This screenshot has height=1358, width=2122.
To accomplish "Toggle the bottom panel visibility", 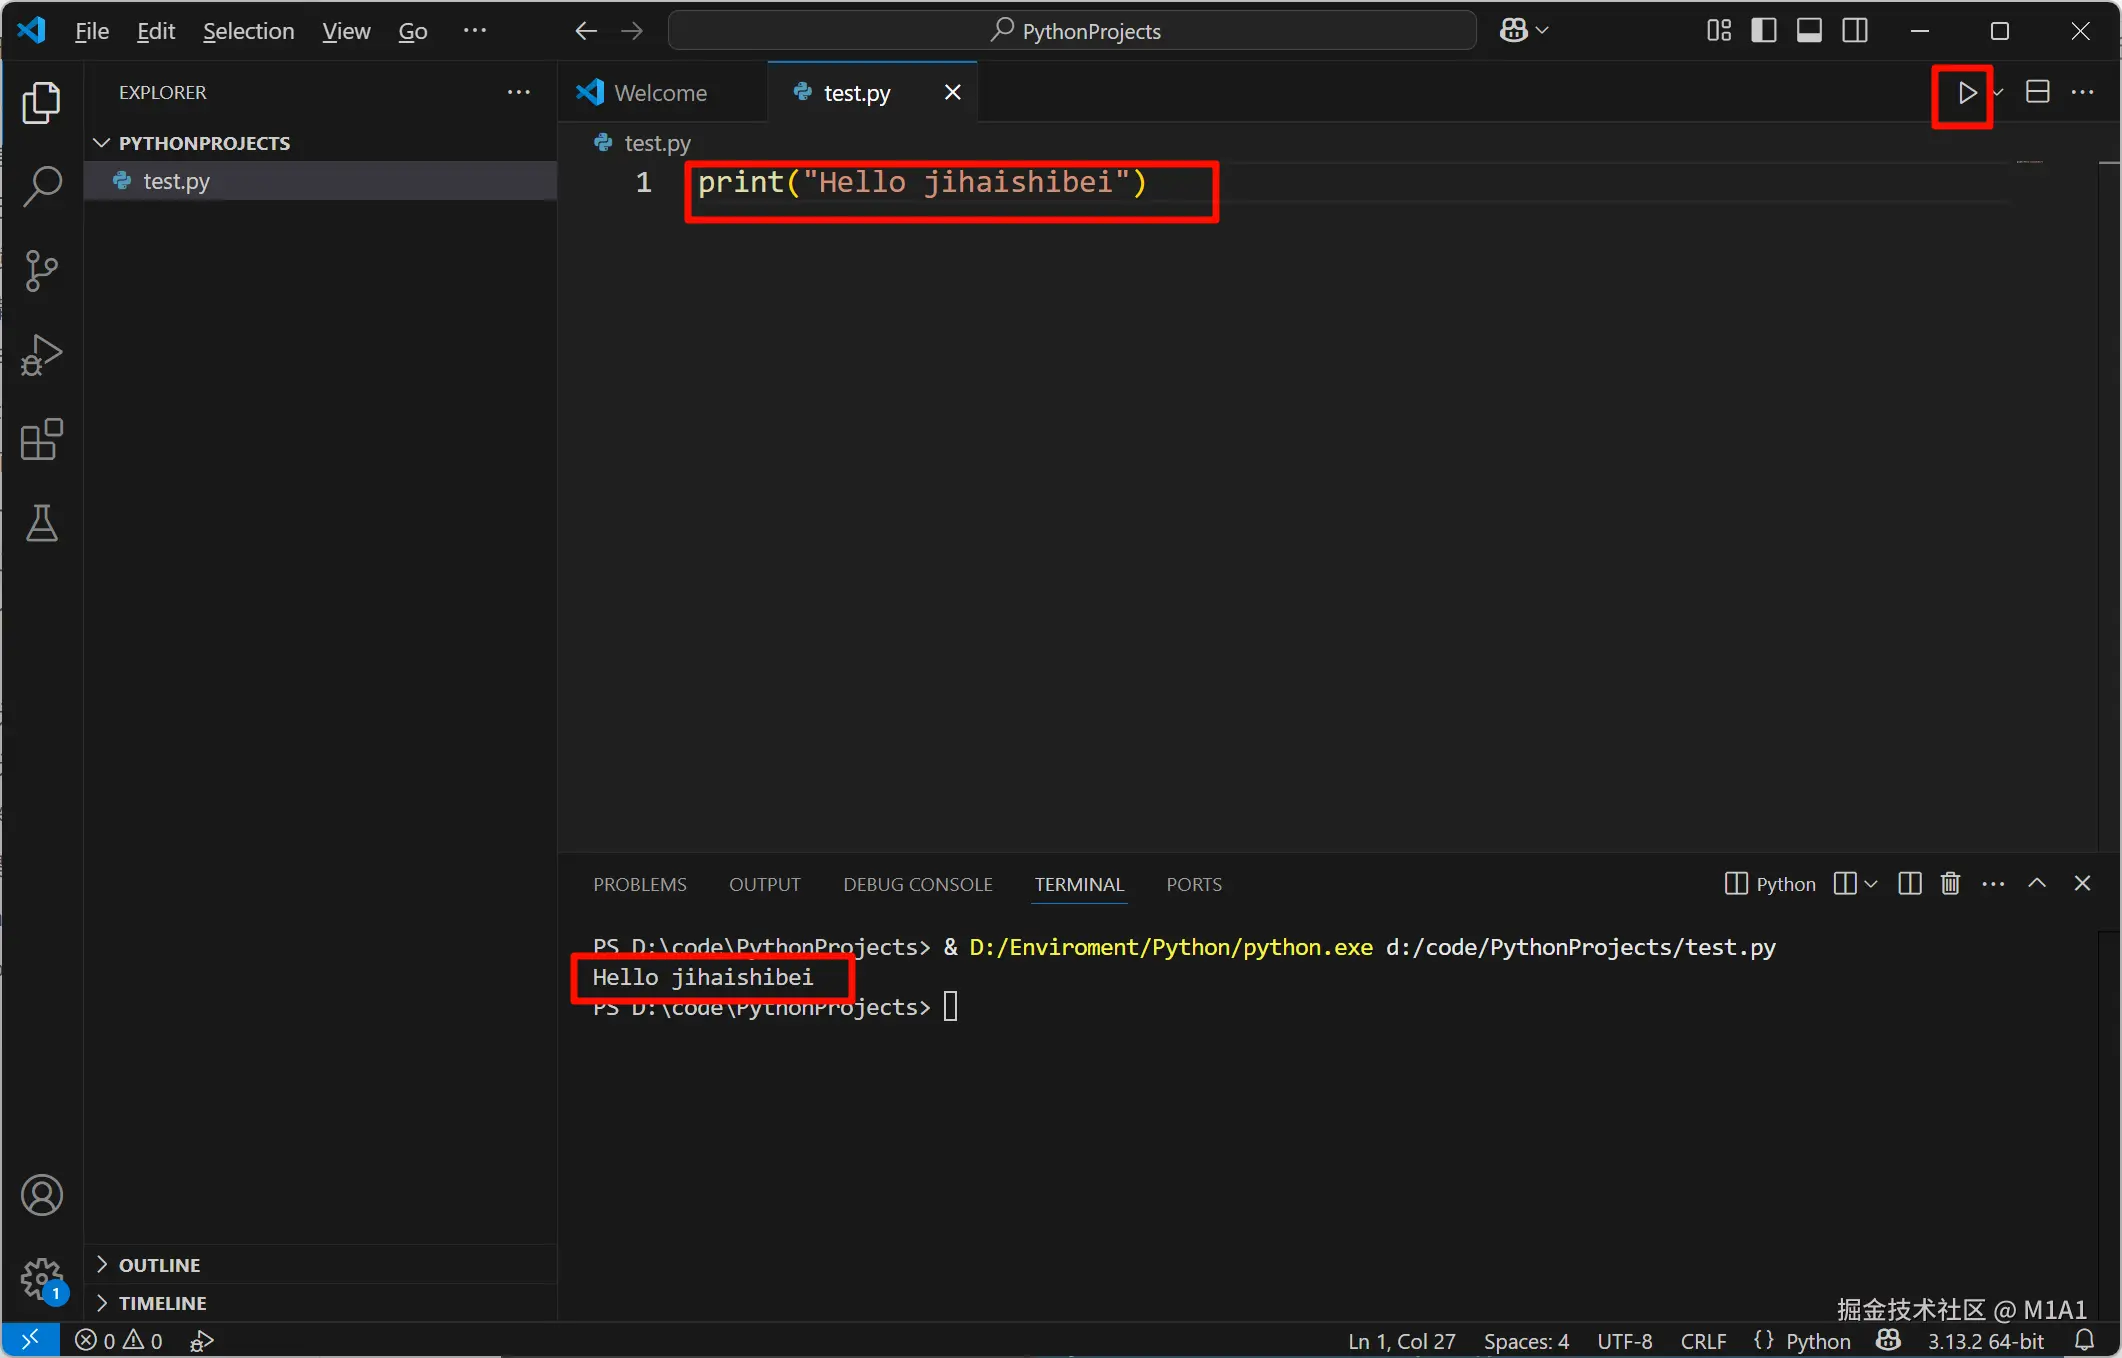I will pos(1809,31).
